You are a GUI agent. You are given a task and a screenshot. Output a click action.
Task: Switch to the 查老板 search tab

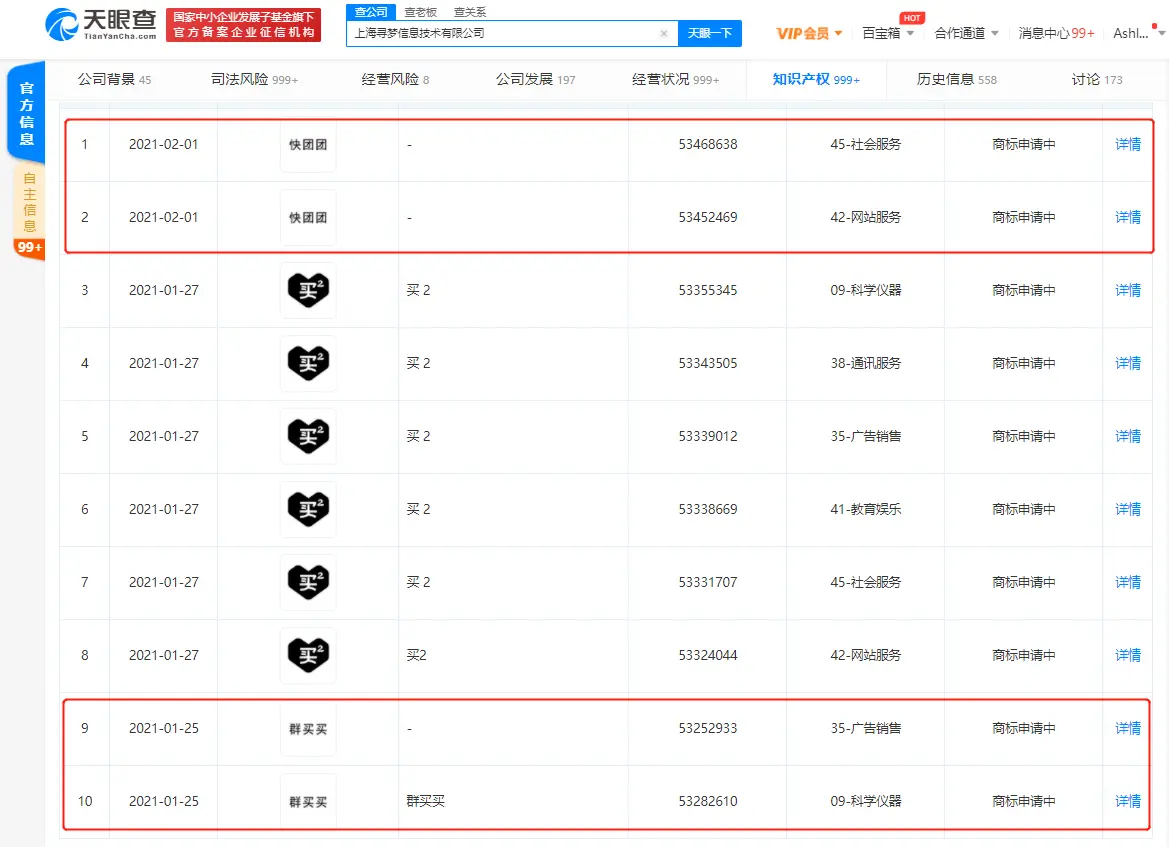coord(420,12)
